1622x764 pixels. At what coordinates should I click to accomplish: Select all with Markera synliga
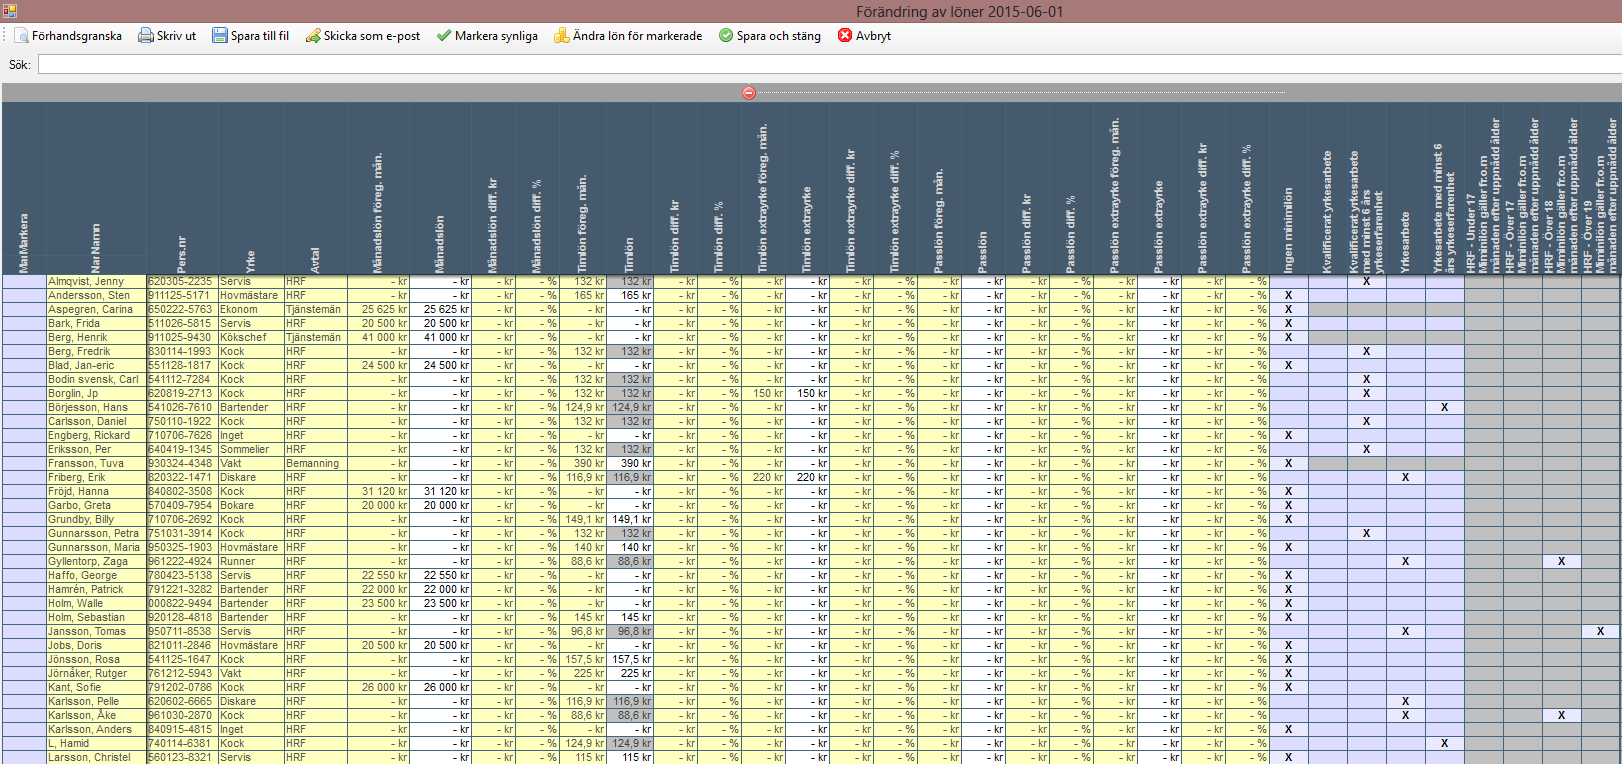pos(487,36)
